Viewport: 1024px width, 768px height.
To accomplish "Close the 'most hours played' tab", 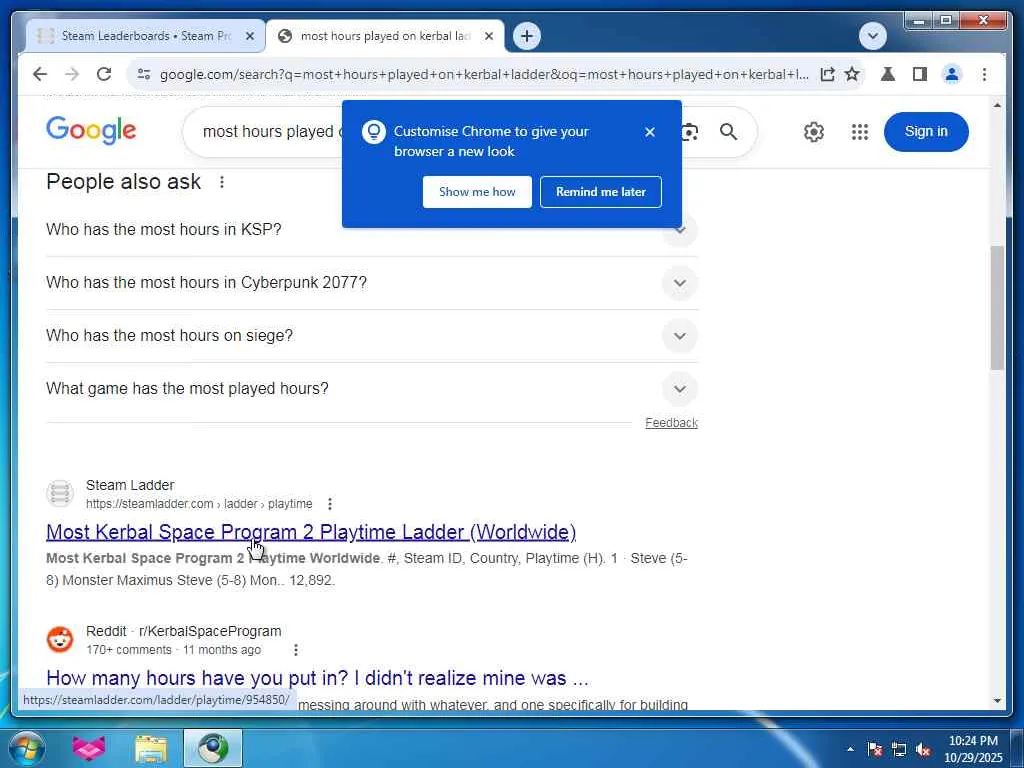I will point(488,37).
